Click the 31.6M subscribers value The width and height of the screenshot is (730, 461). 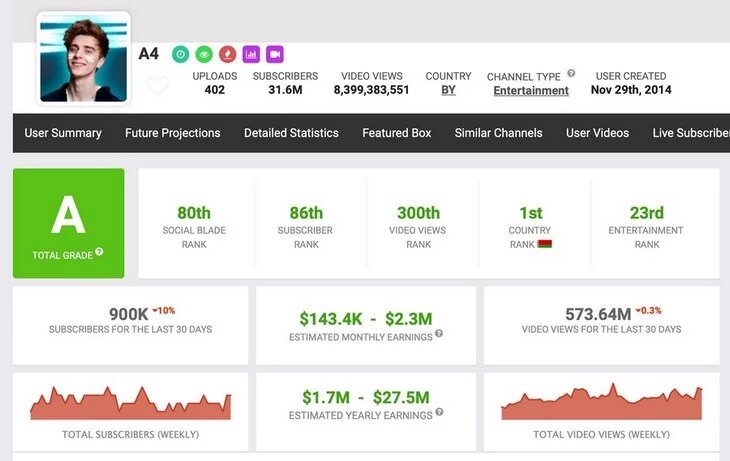(x=285, y=90)
